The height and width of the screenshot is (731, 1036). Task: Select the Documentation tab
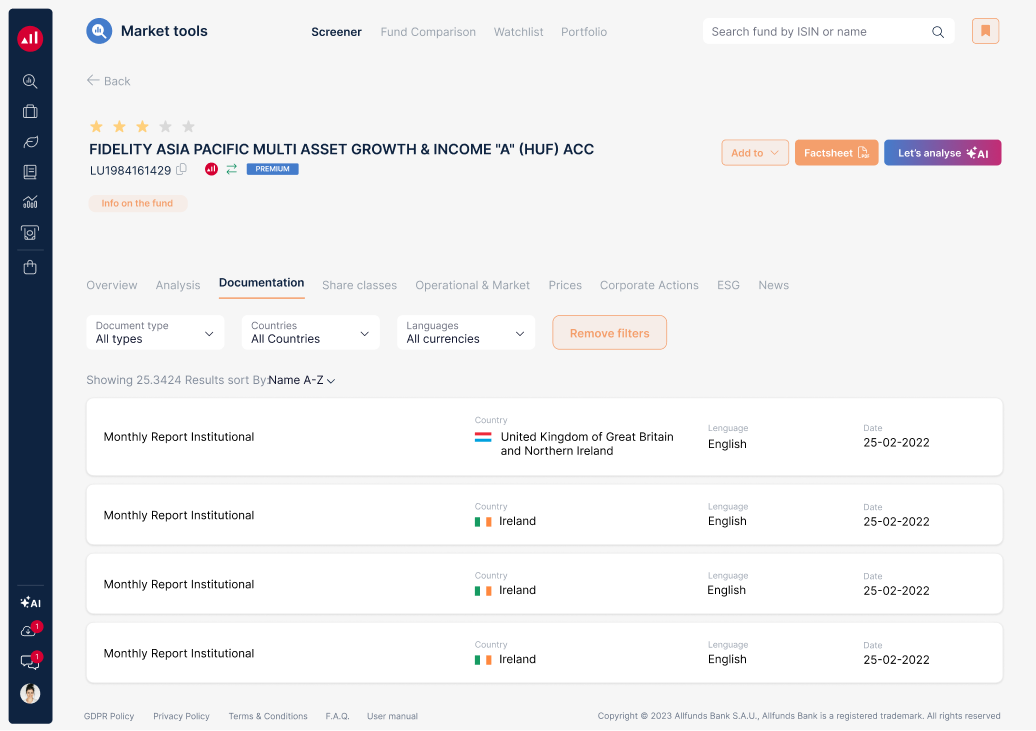tap(262, 283)
